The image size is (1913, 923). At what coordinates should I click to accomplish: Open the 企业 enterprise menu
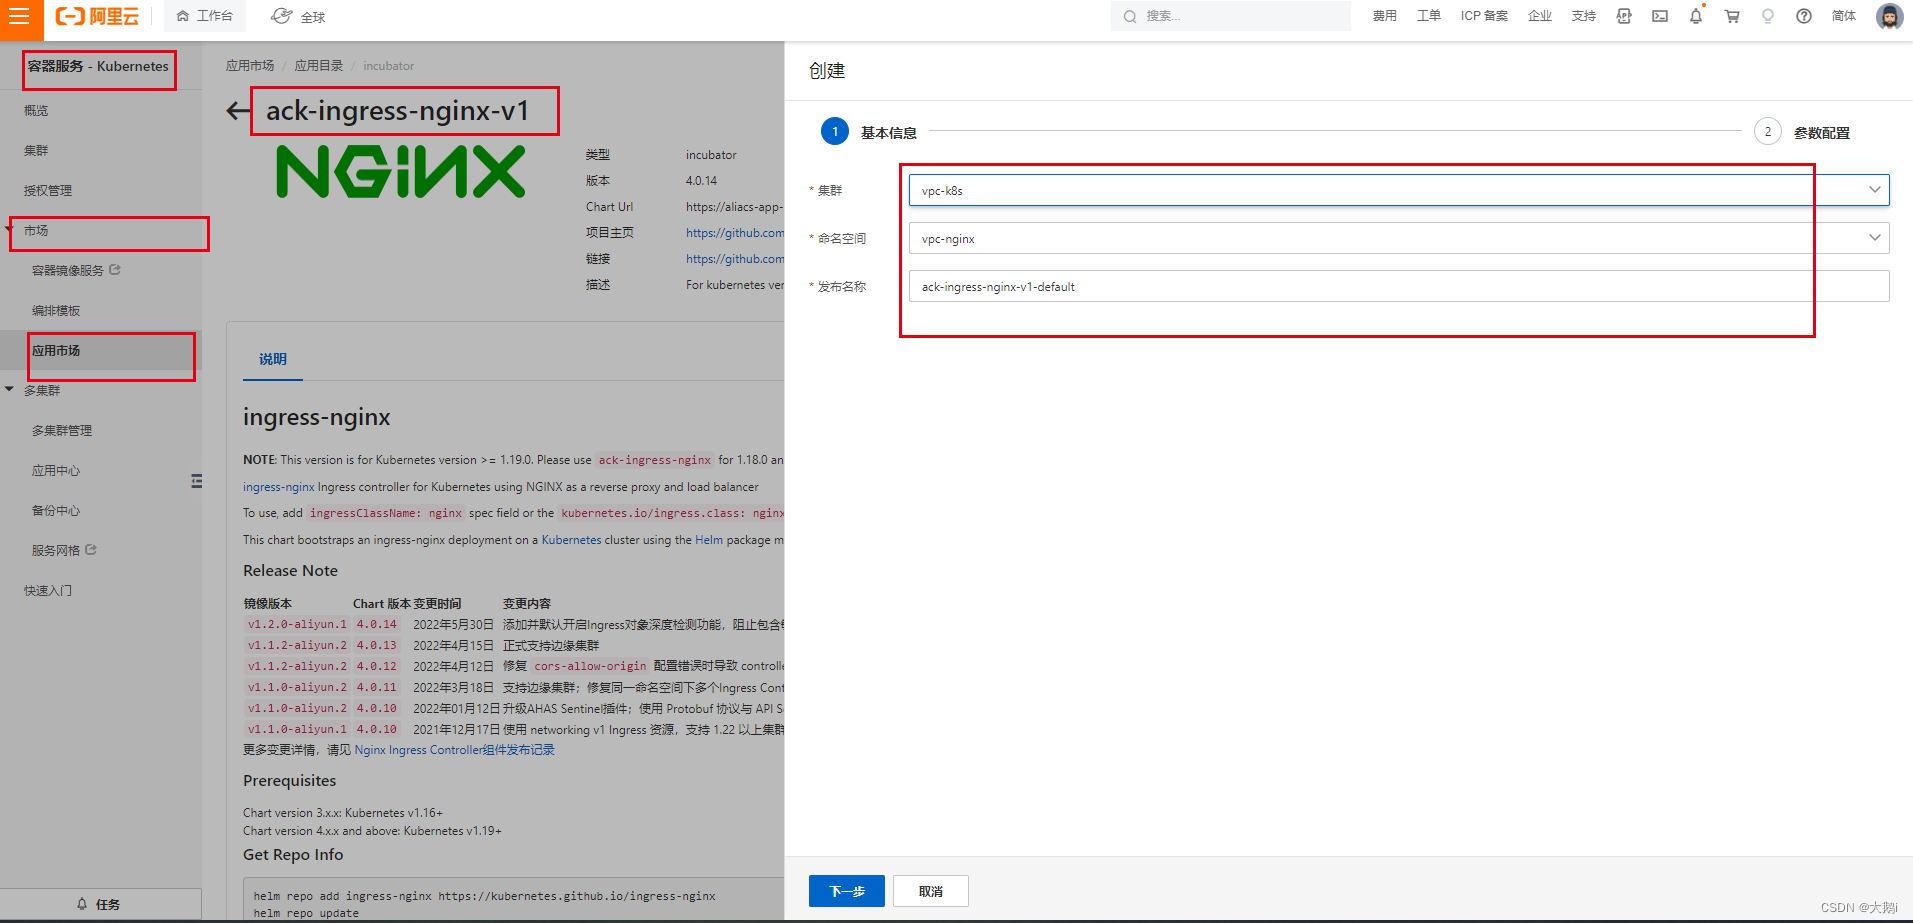(1540, 16)
